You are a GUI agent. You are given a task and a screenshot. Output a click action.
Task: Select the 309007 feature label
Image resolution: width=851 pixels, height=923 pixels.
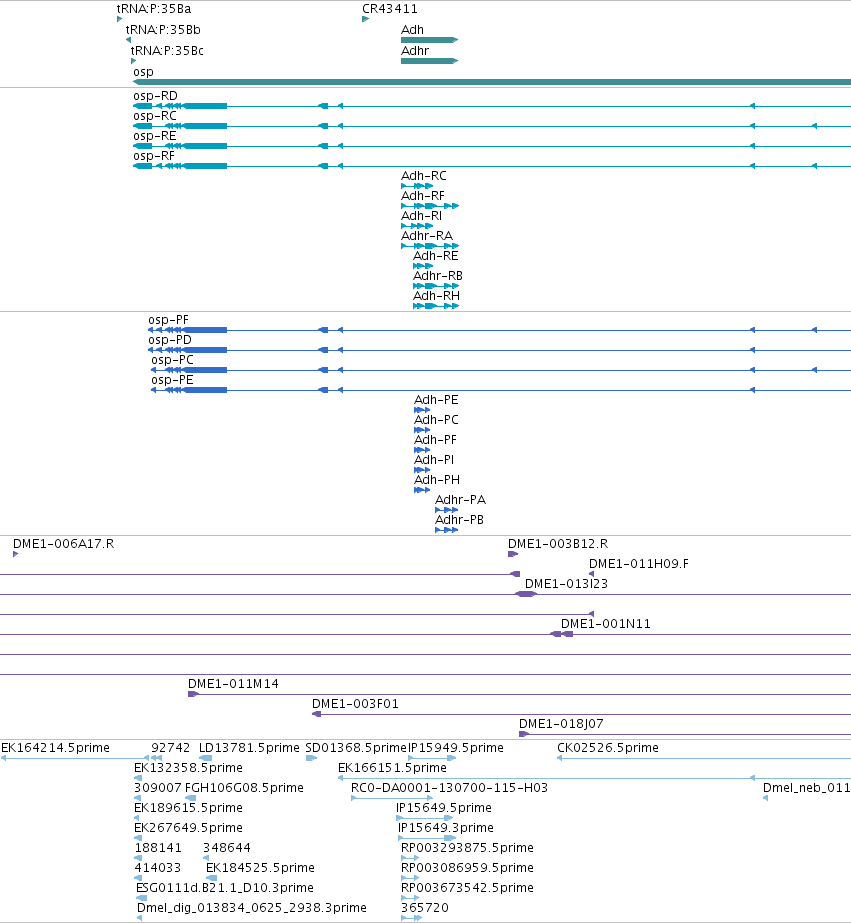pos(158,788)
